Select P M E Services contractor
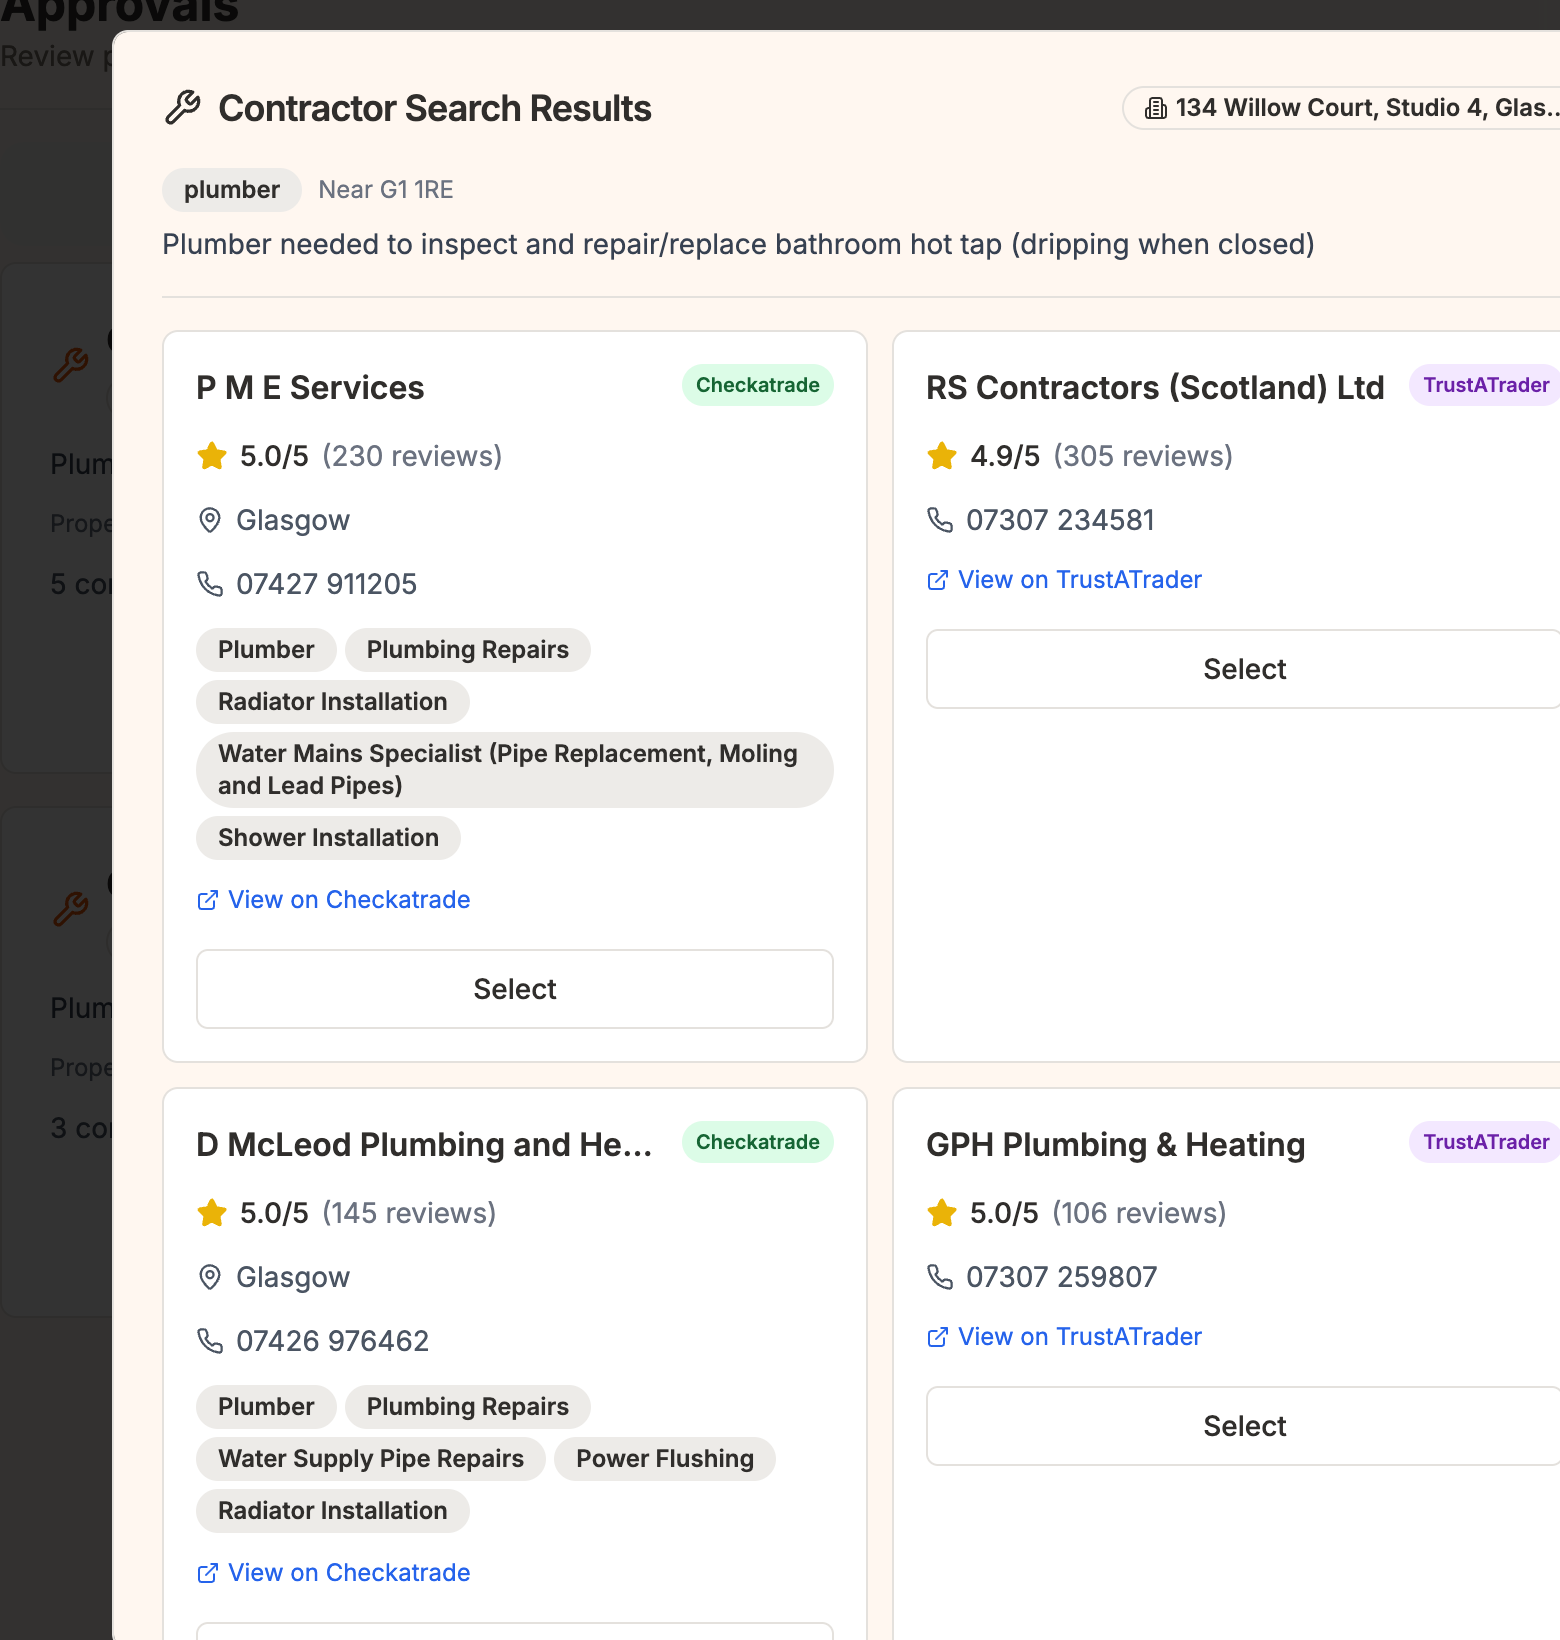The width and height of the screenshot is (1560, 1640). click(x=515, y=989)
